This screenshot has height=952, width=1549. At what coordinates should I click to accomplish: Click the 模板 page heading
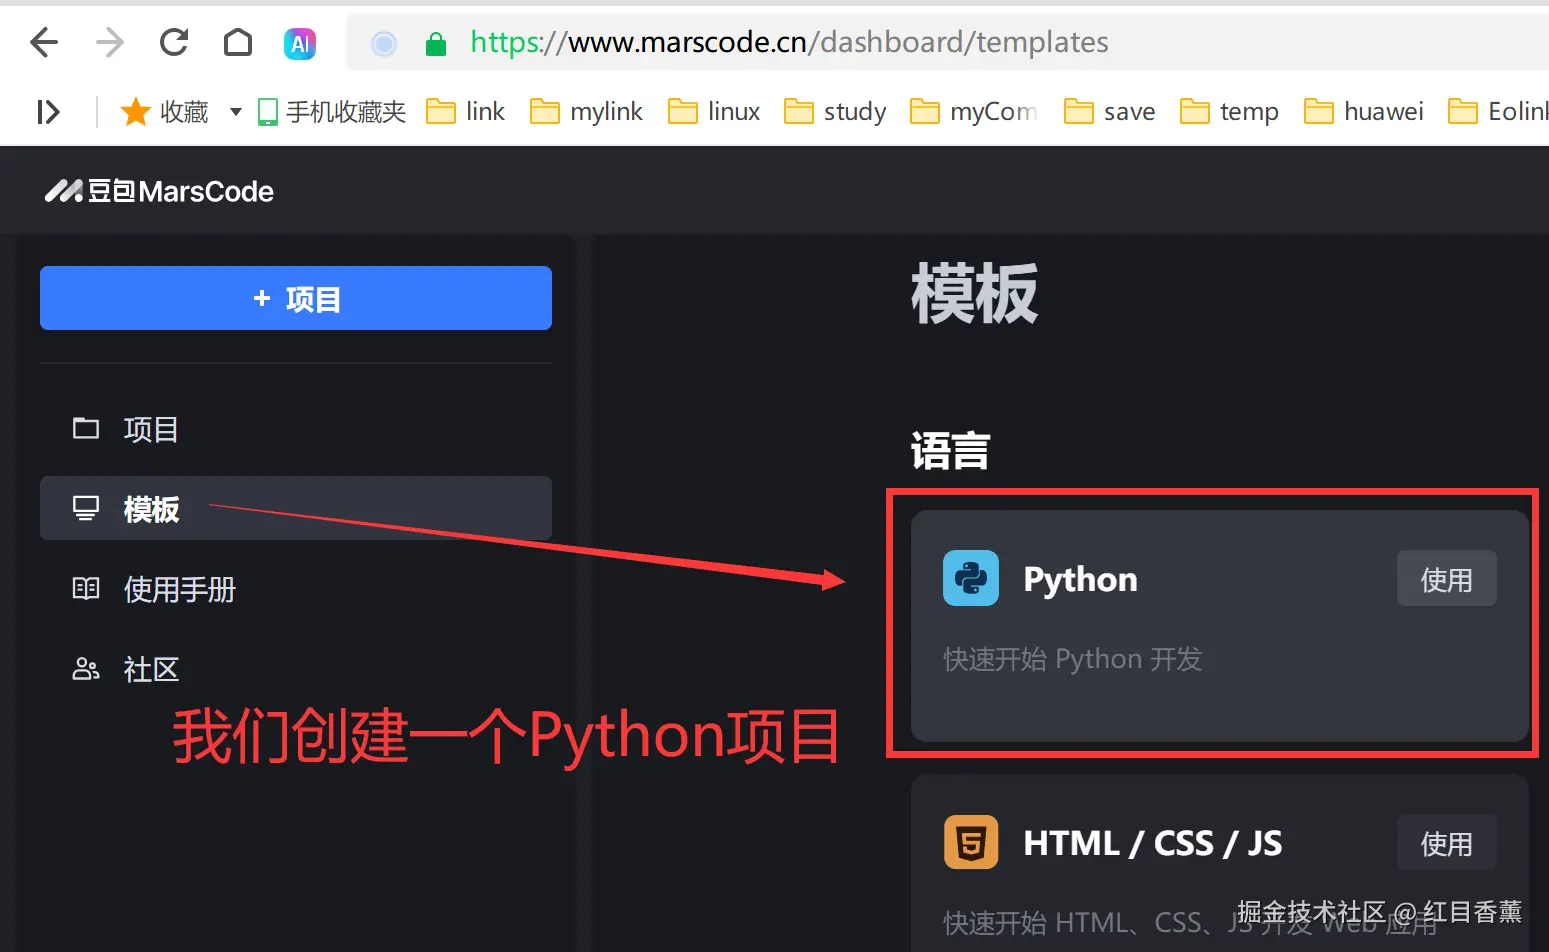[975, 293]
